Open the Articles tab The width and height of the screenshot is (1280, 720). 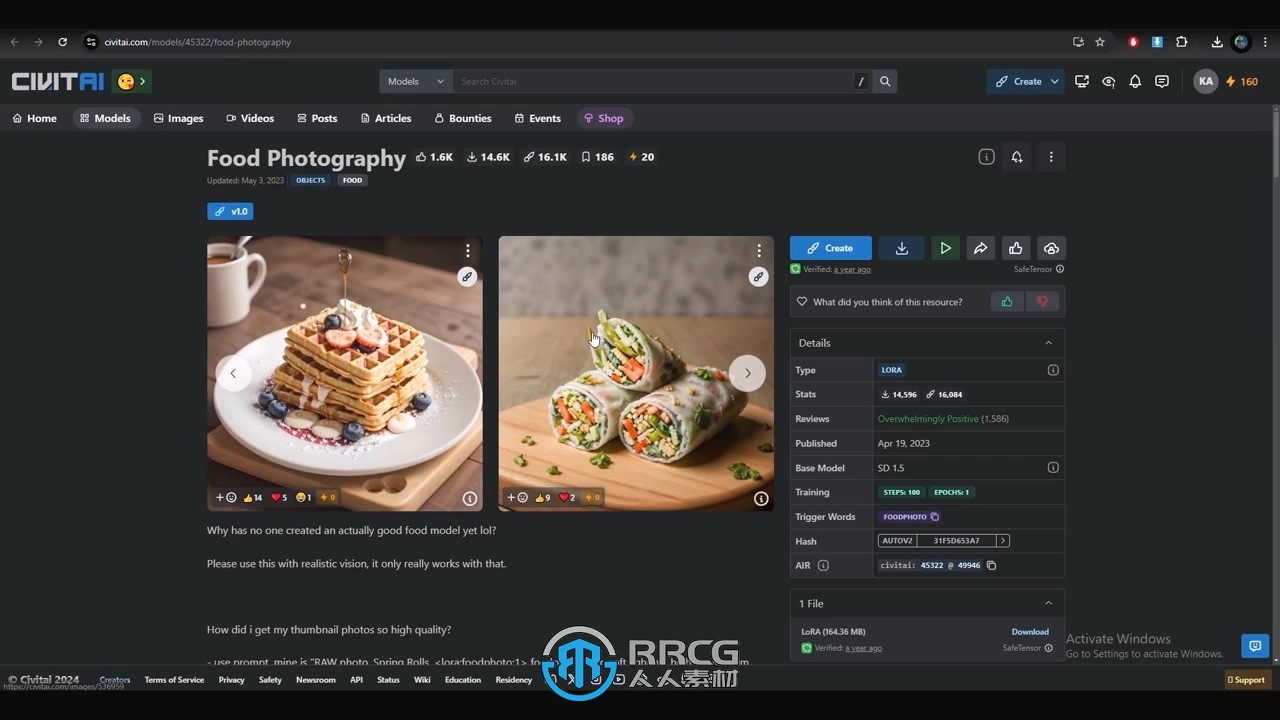point(386,118)
